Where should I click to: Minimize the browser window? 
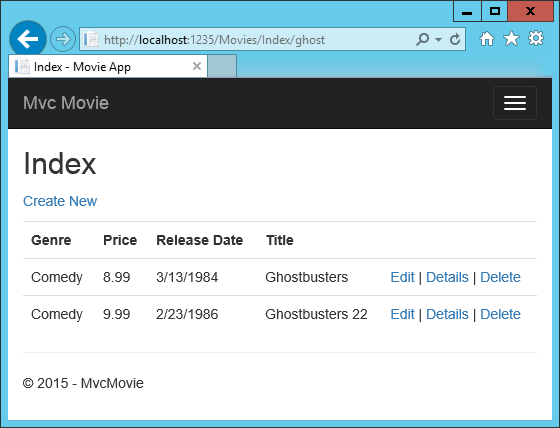click(x=467, y=12)
